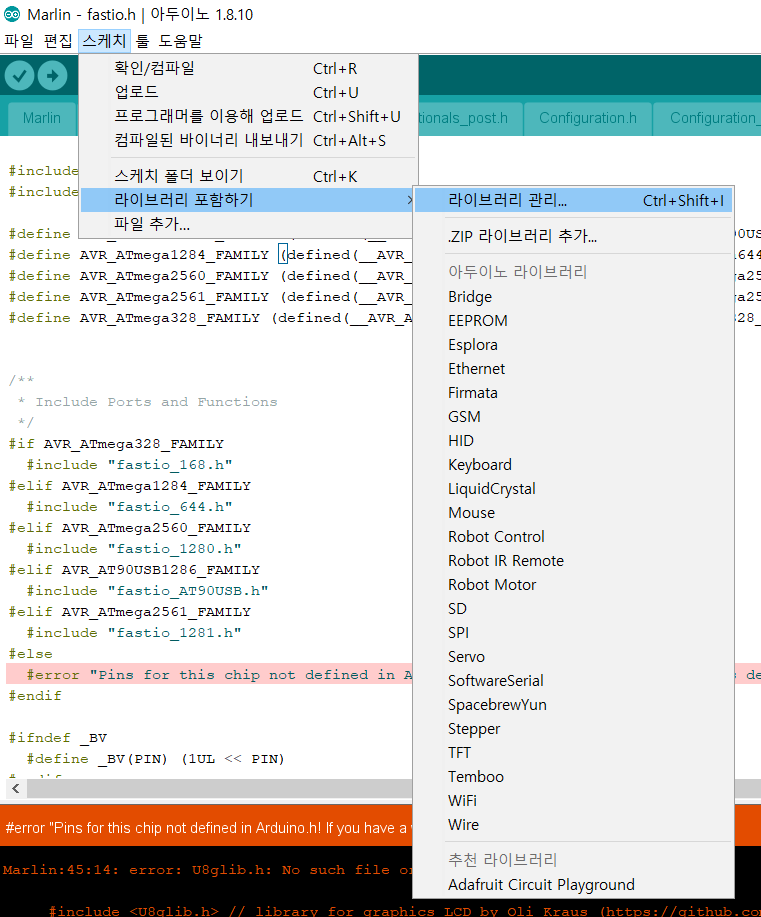Viewport: 761px width, 917px height.
Task: Include the Temboo library
Action: pos(573,776)
